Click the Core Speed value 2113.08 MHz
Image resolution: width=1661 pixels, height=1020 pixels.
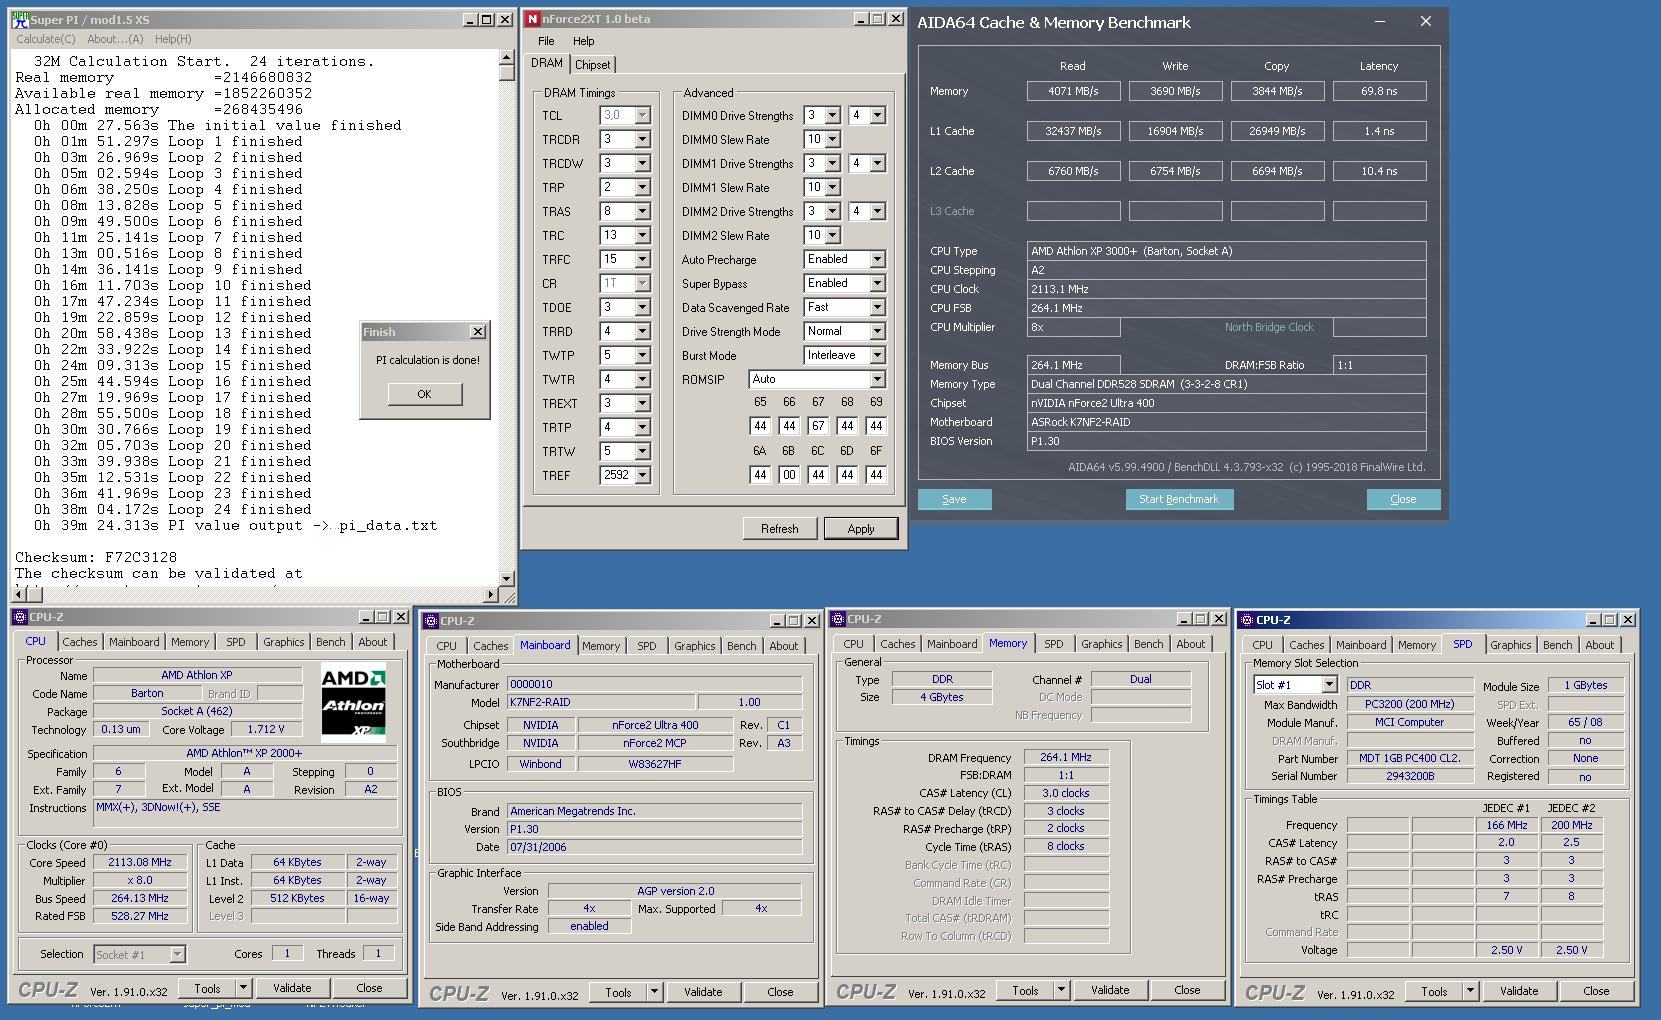coord(139,862)
